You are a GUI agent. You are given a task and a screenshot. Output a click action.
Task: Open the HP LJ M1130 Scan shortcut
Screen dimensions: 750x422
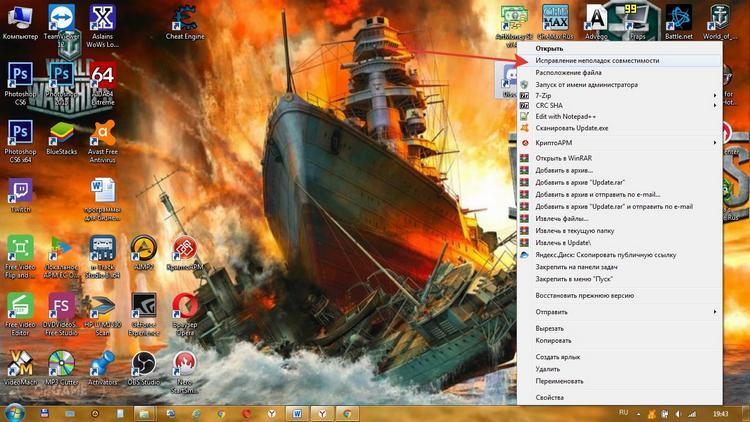click(x=102, y=314)
